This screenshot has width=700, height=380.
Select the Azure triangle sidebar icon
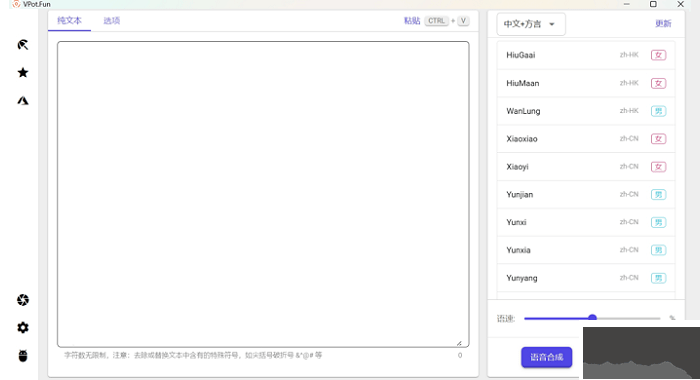(23, 100)
